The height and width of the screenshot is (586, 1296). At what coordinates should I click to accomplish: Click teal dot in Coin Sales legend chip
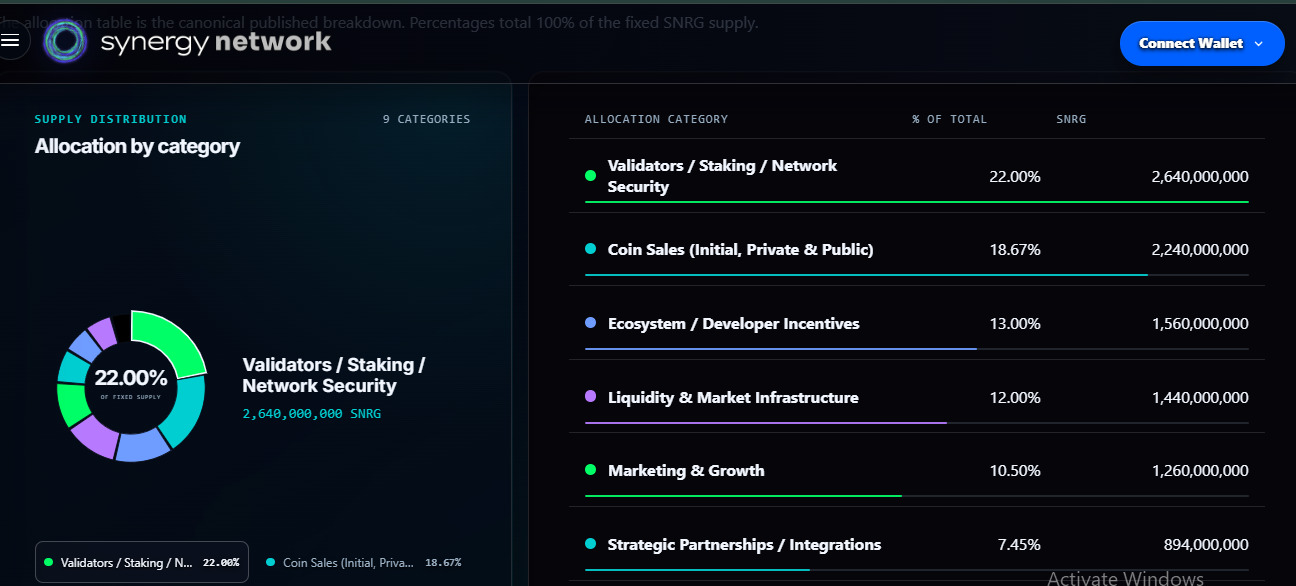(270, 562)
